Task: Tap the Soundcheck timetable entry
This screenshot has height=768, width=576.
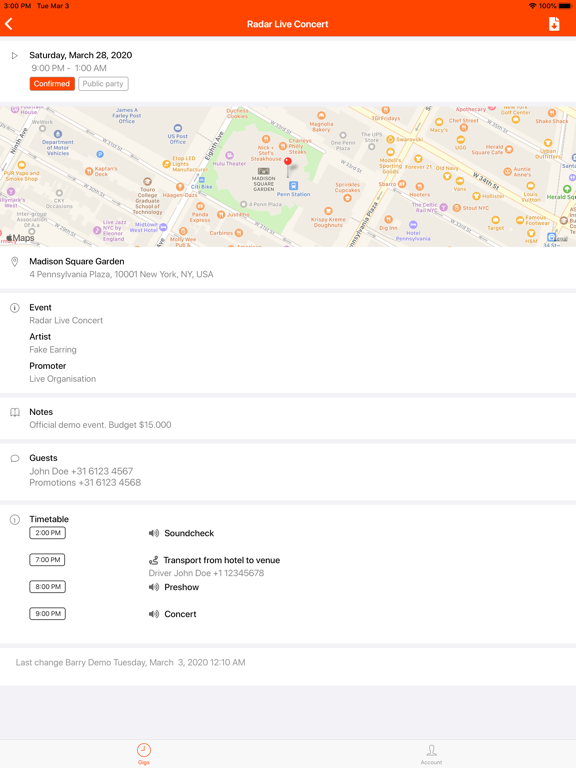Action: coord(189,533)
